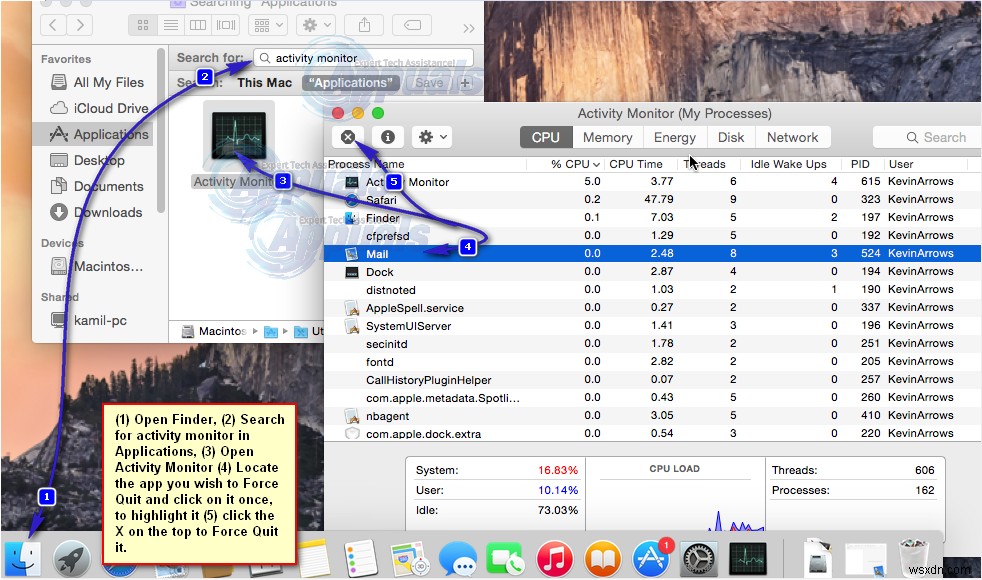Click the Activity Monitor app icon in Finder results

[x=239, y=135]
